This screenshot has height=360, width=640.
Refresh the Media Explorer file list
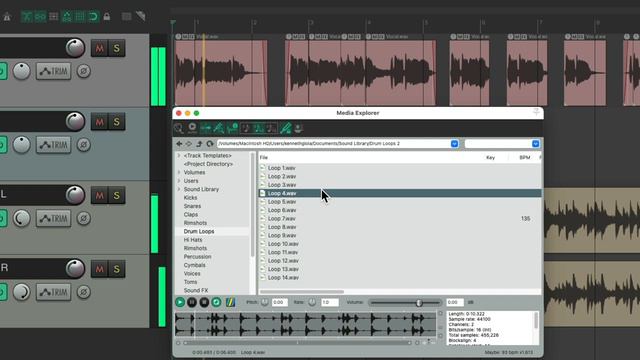[x=210, y=144]
